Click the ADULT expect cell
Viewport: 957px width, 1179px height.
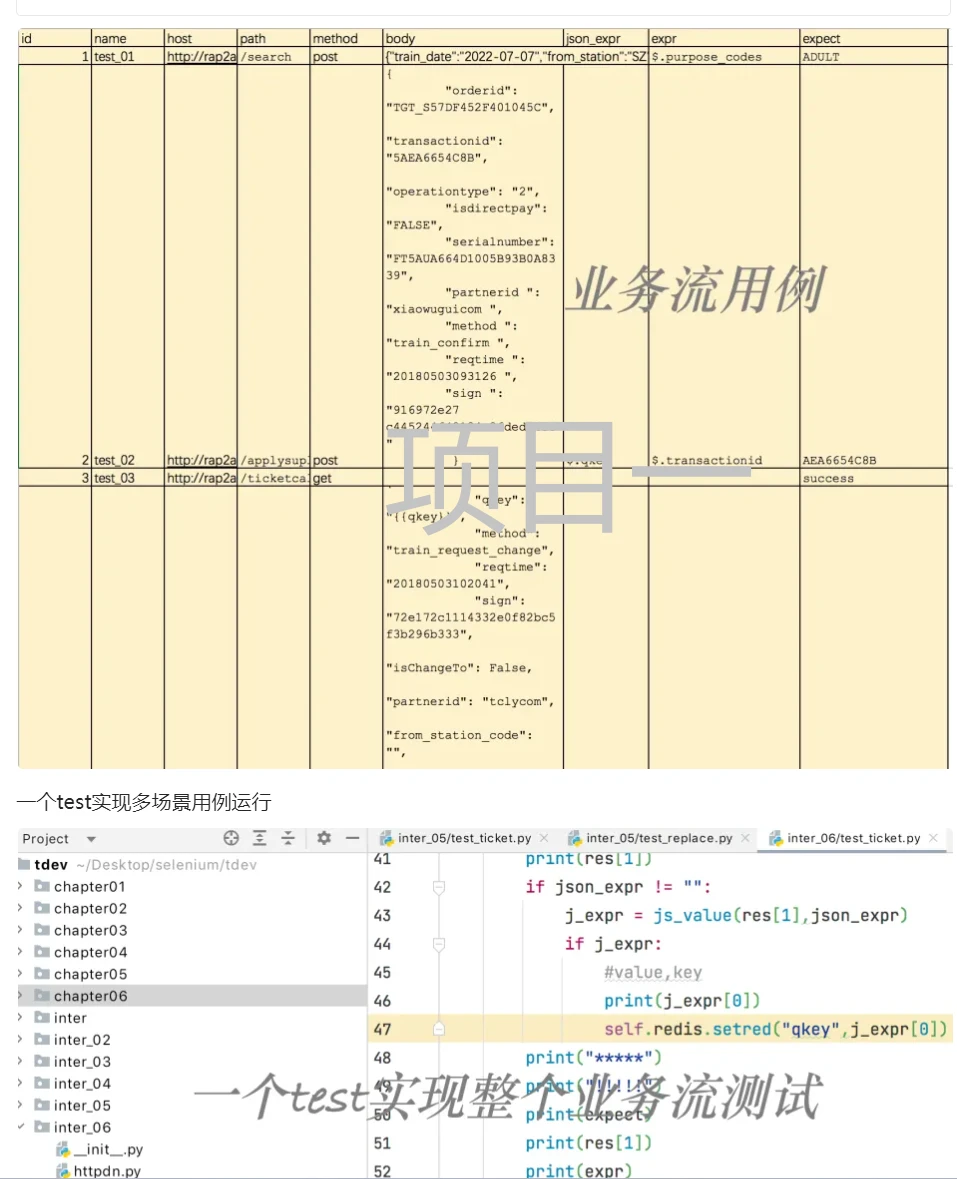(874, 56)
